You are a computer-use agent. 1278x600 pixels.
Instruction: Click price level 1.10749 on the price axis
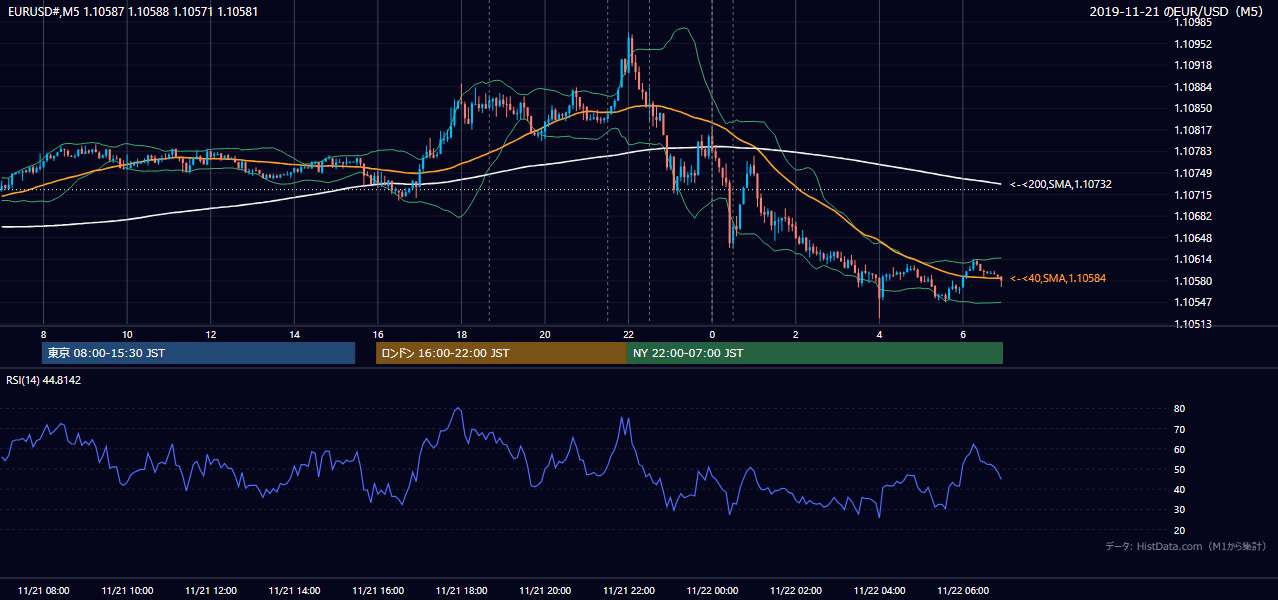[1192, 173]
